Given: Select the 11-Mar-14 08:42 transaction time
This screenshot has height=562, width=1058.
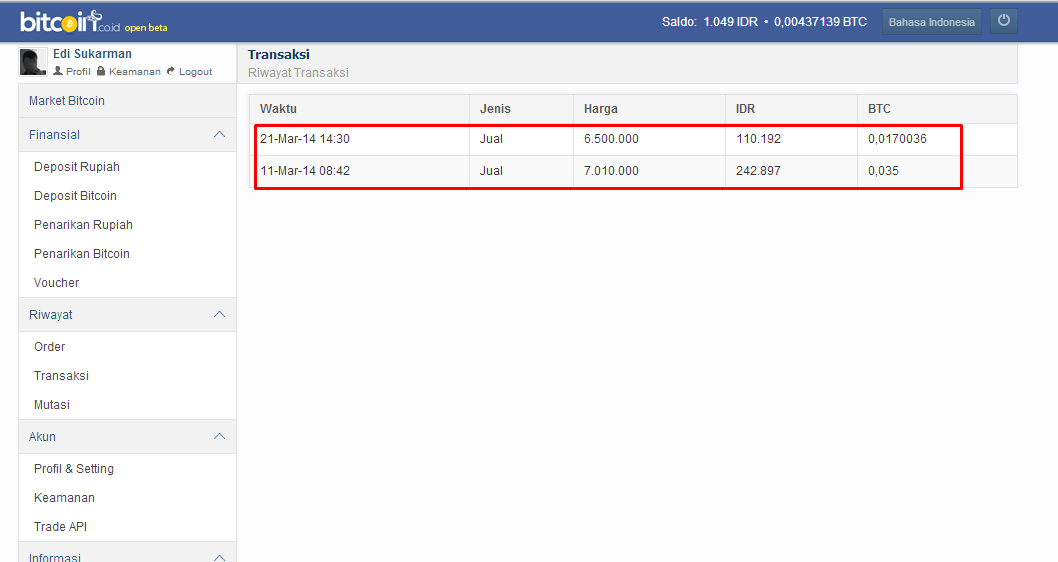Looking at the screenshot, I should pos(305,171).
